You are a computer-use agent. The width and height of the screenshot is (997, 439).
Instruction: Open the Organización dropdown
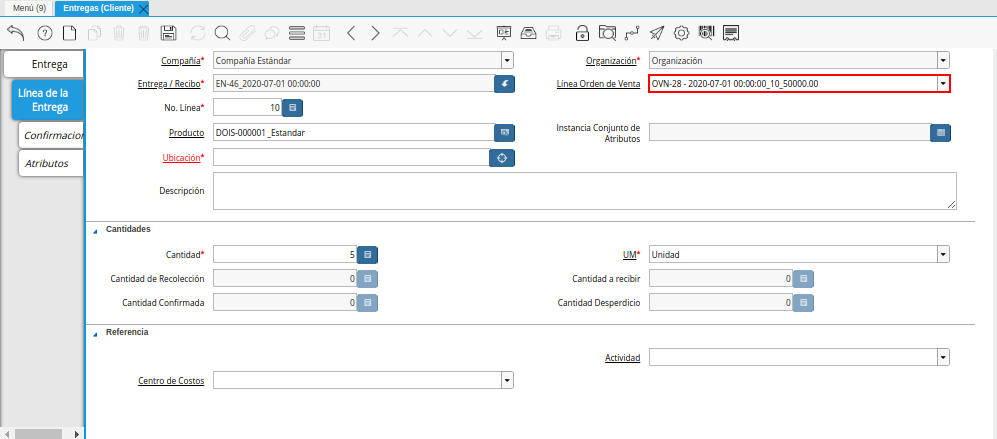(x=944, y=60)
